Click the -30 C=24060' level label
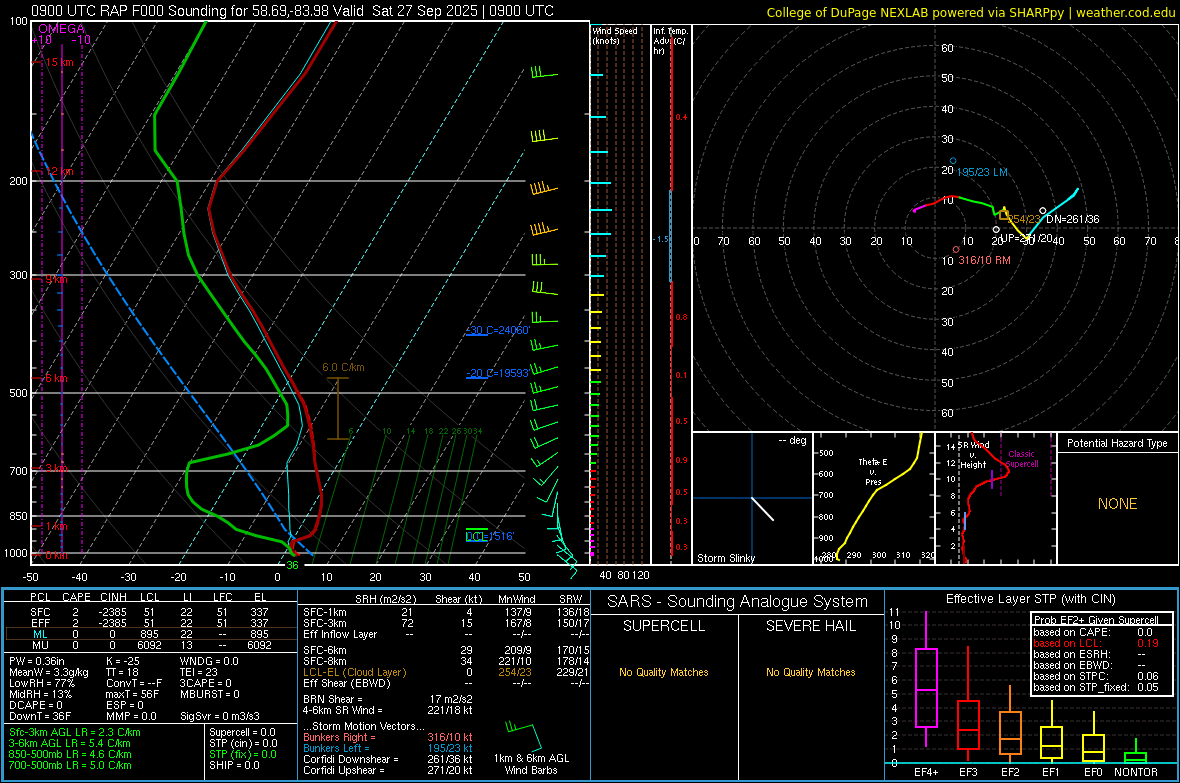 [497, 330]
